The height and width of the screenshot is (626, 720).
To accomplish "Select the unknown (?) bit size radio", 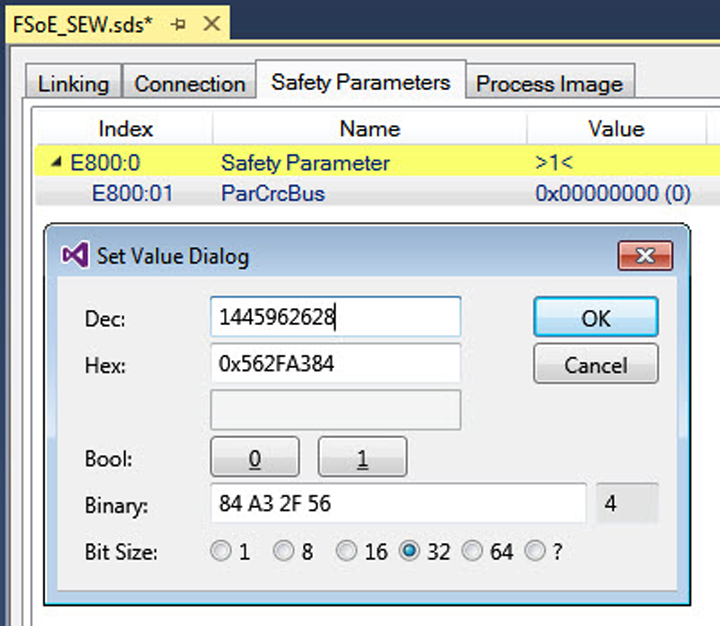I will coord(536,551).
